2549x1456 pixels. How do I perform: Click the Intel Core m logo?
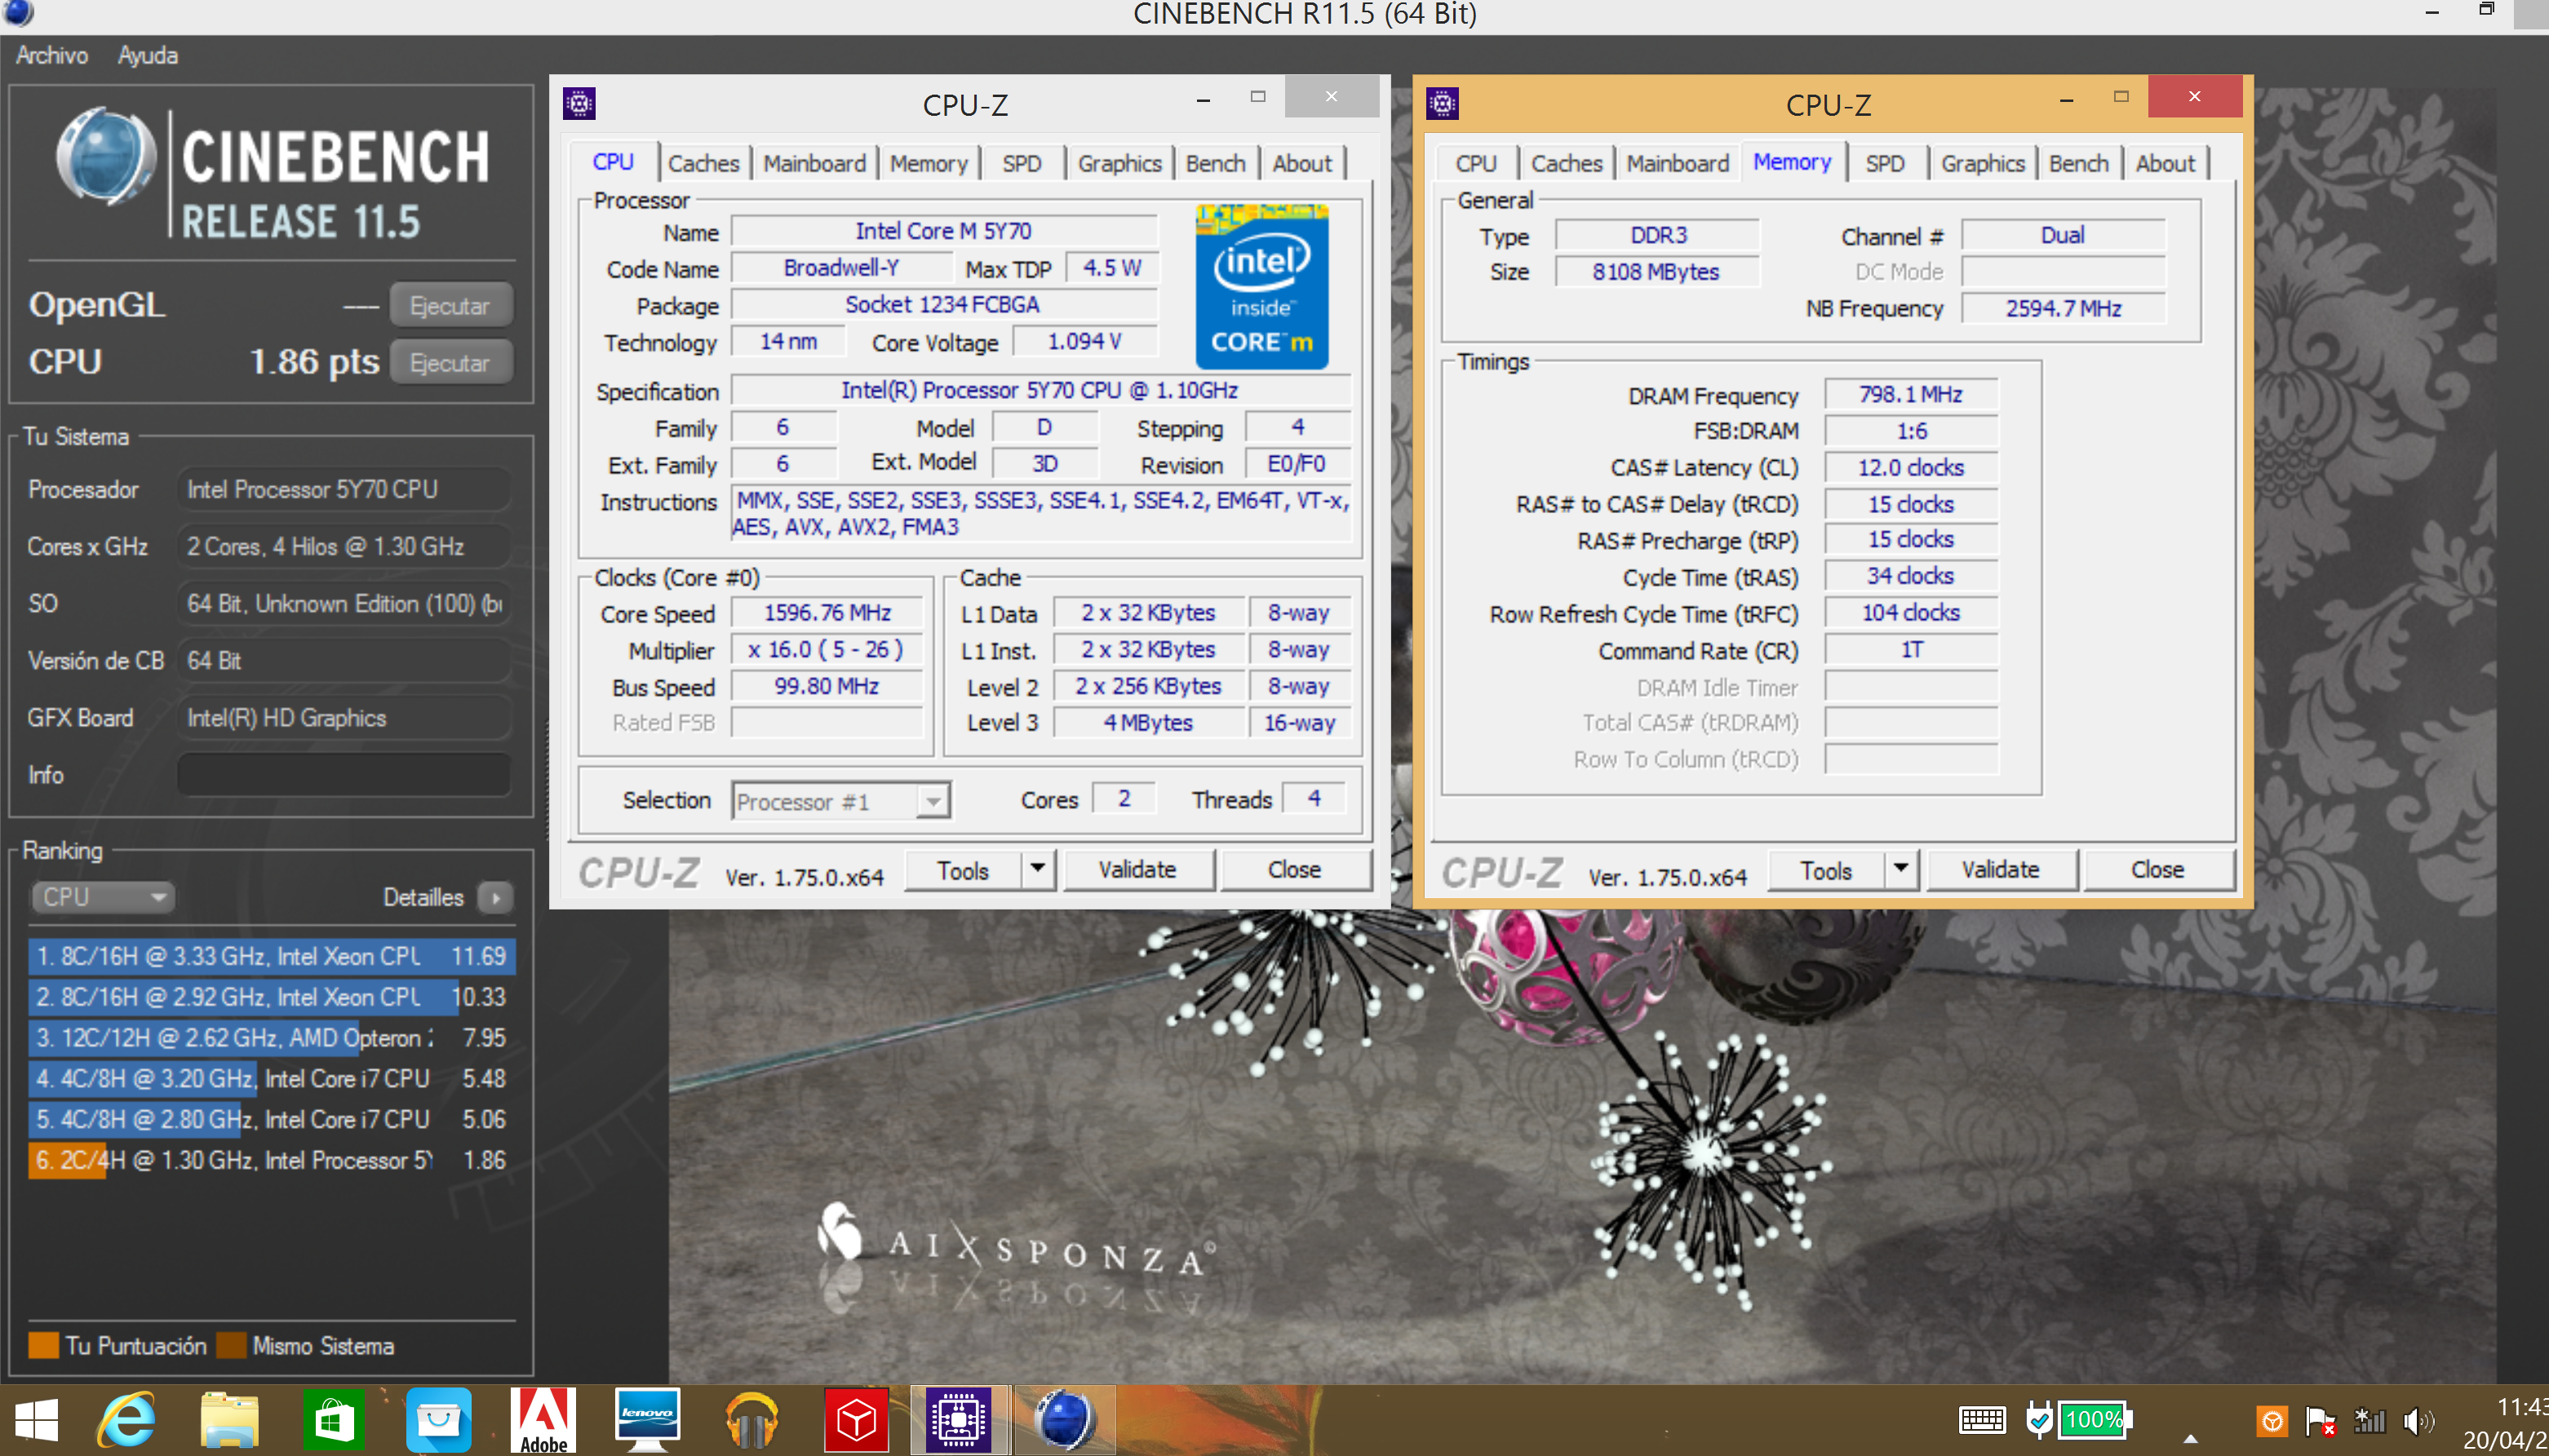point(1262,287)
